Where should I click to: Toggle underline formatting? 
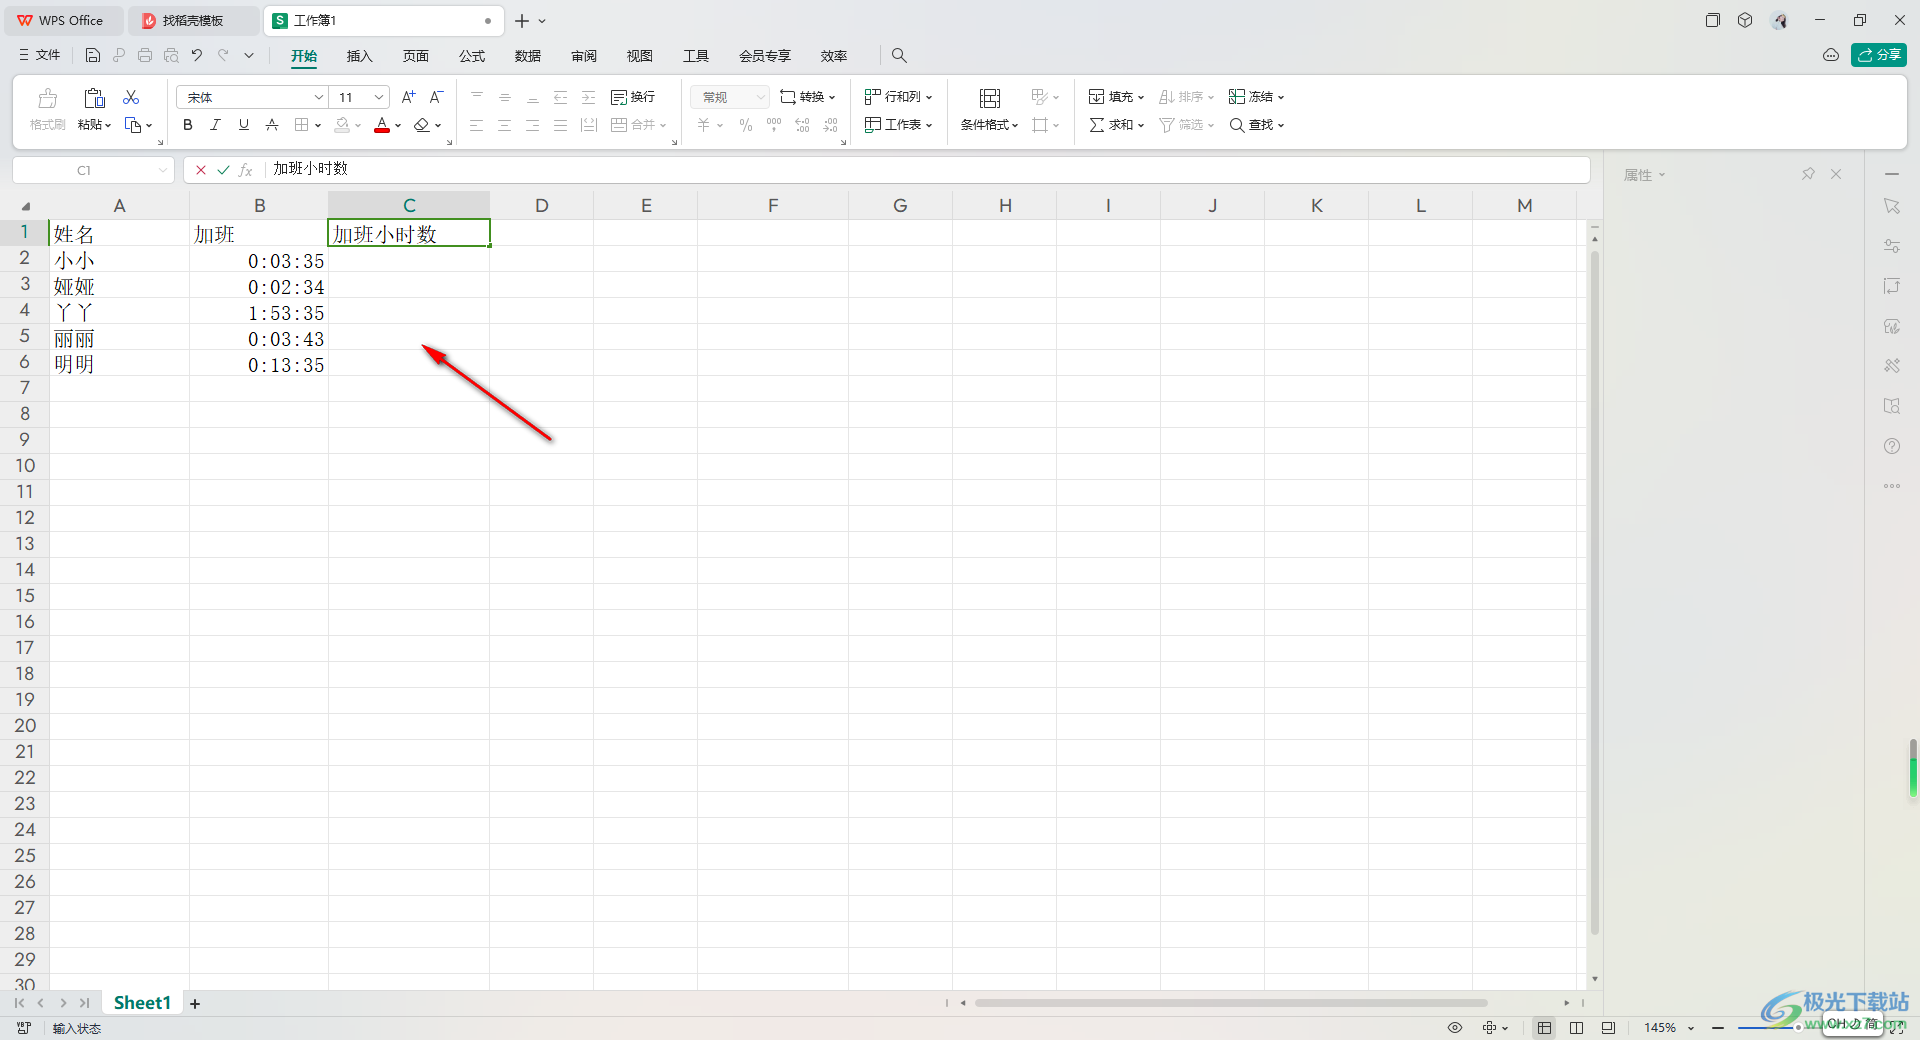pyautogui.click(x=243, y=125)
